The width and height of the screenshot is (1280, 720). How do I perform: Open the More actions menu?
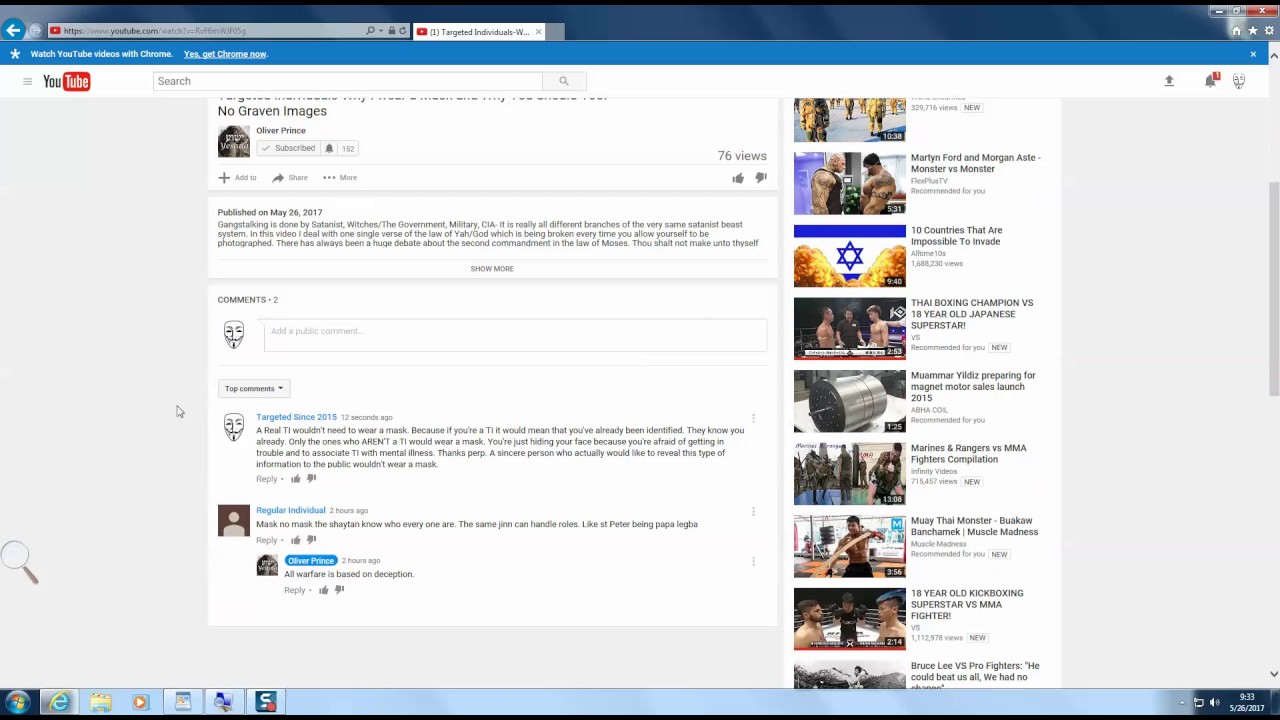(340, 178)
